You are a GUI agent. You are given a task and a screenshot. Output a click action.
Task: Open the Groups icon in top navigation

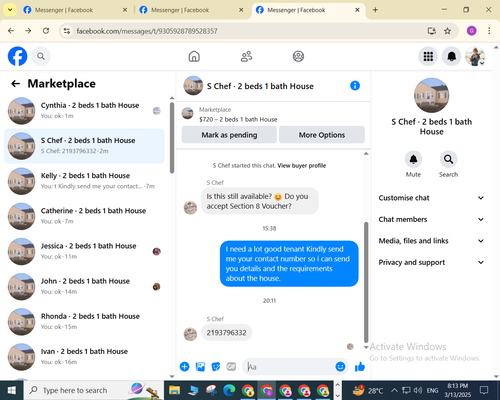(298, 56)
